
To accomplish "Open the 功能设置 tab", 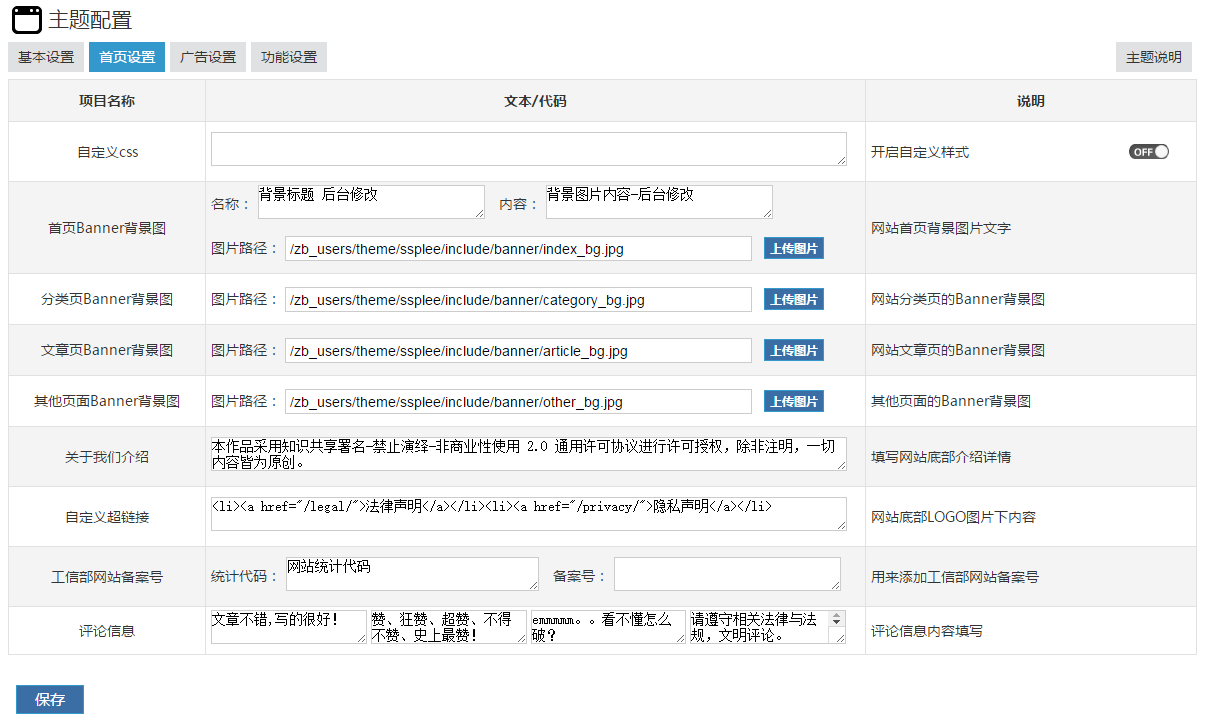I will 289,57.
